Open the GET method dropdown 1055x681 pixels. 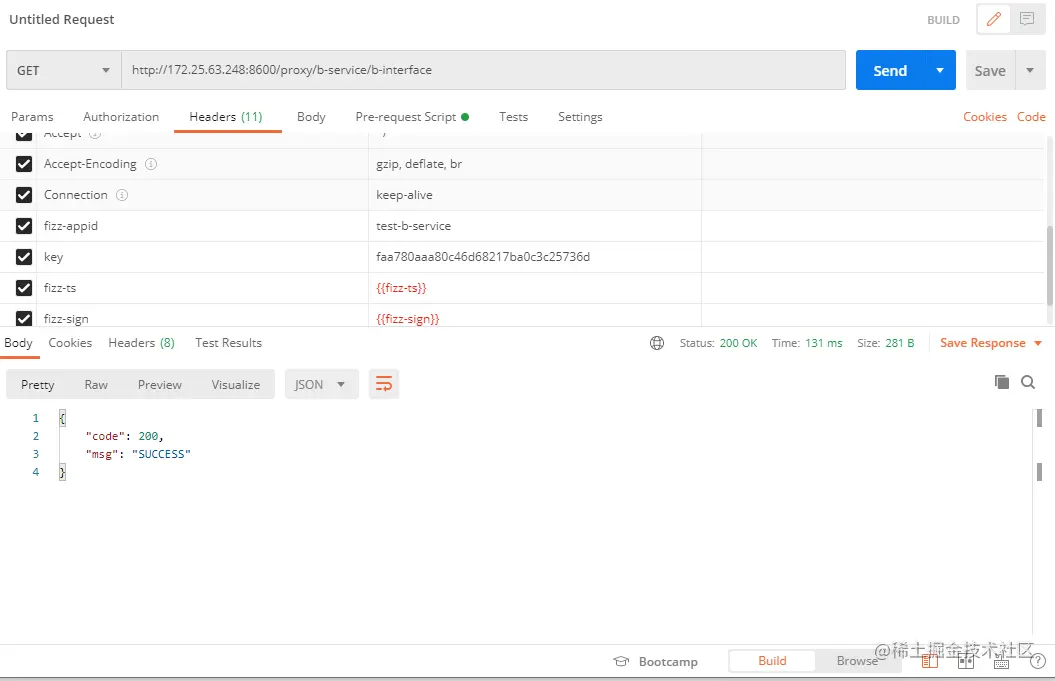(x=63, y=70)
